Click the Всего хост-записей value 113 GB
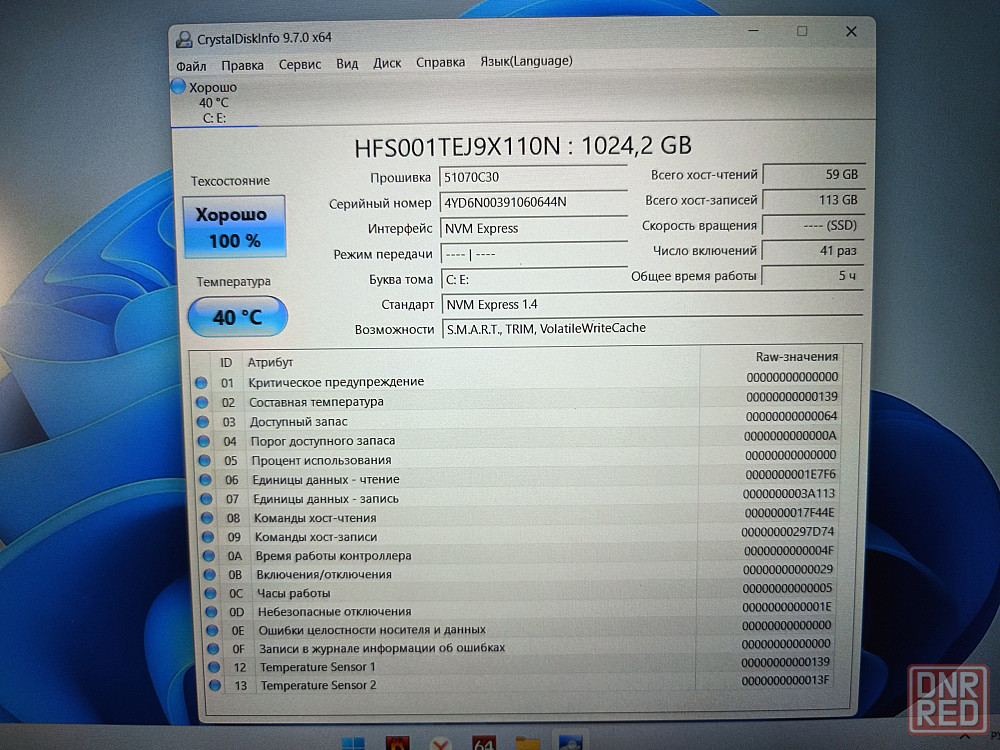The height and width of the screenshot is (750, 1000). pyautogui.click(x=813, y=200)
